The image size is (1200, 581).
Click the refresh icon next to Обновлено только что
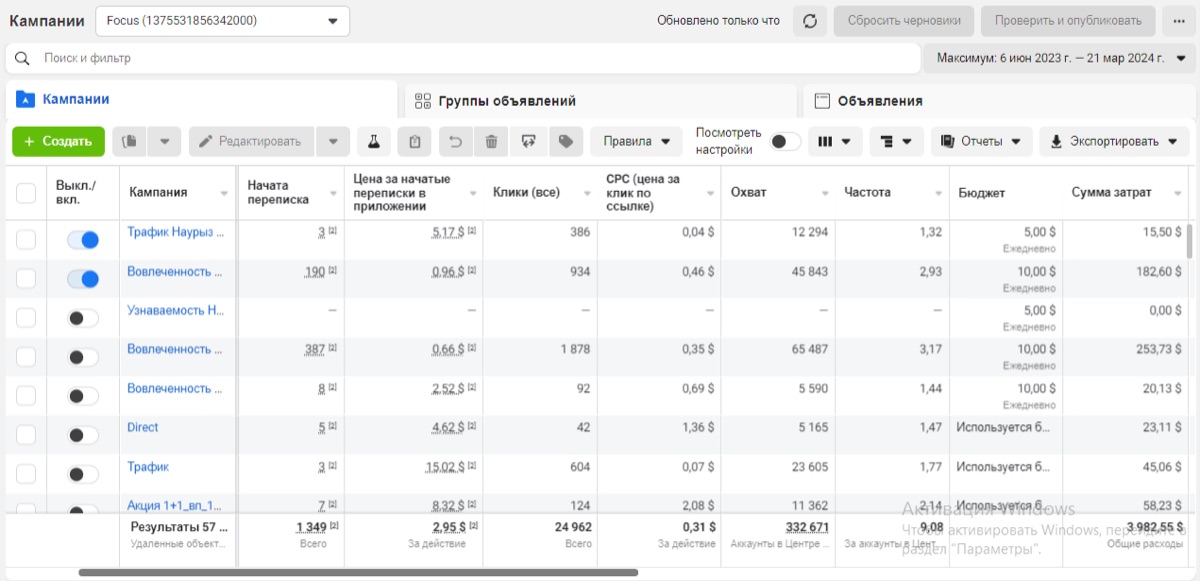(x=810, y=21)
